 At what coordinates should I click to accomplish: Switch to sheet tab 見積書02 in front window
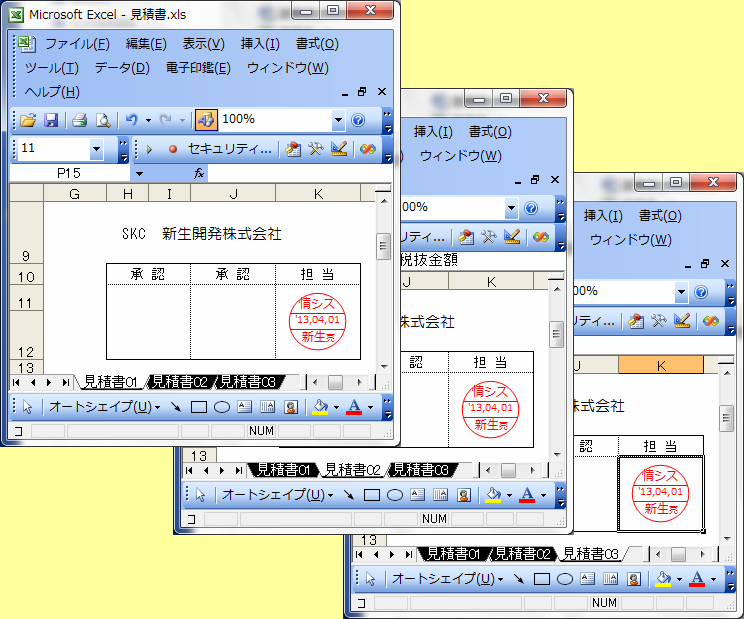coord(179,382)
